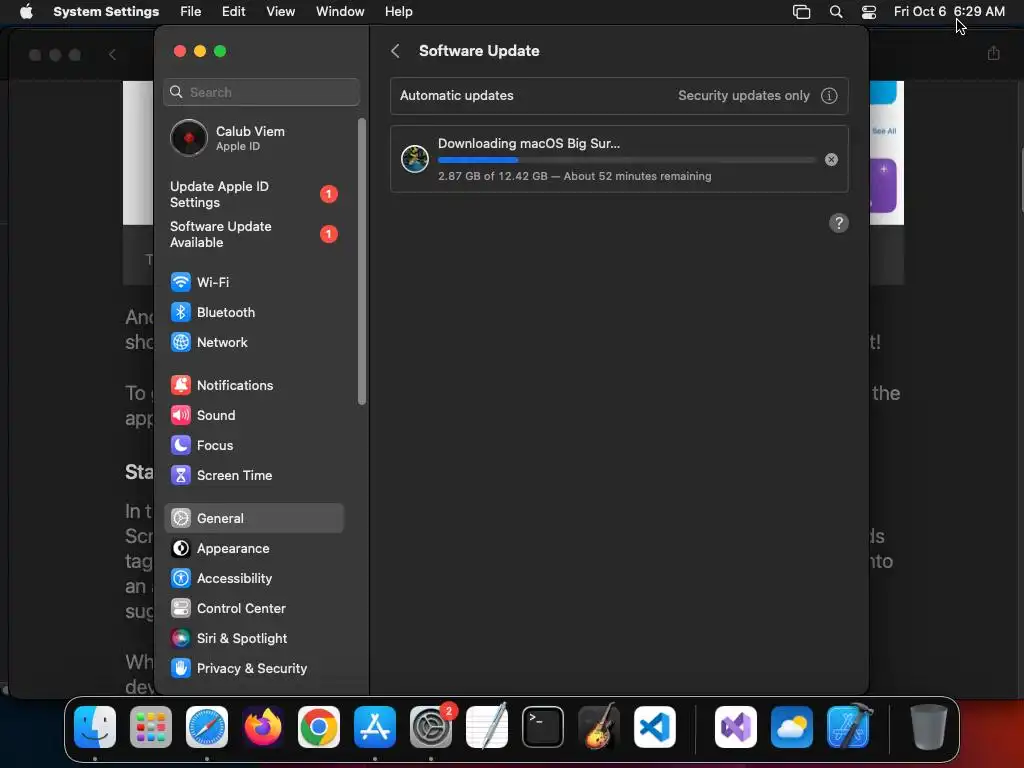Viewport: 1024px width, 768px height.
Task: Open the System Settings menu
Action: coord(106,12)
